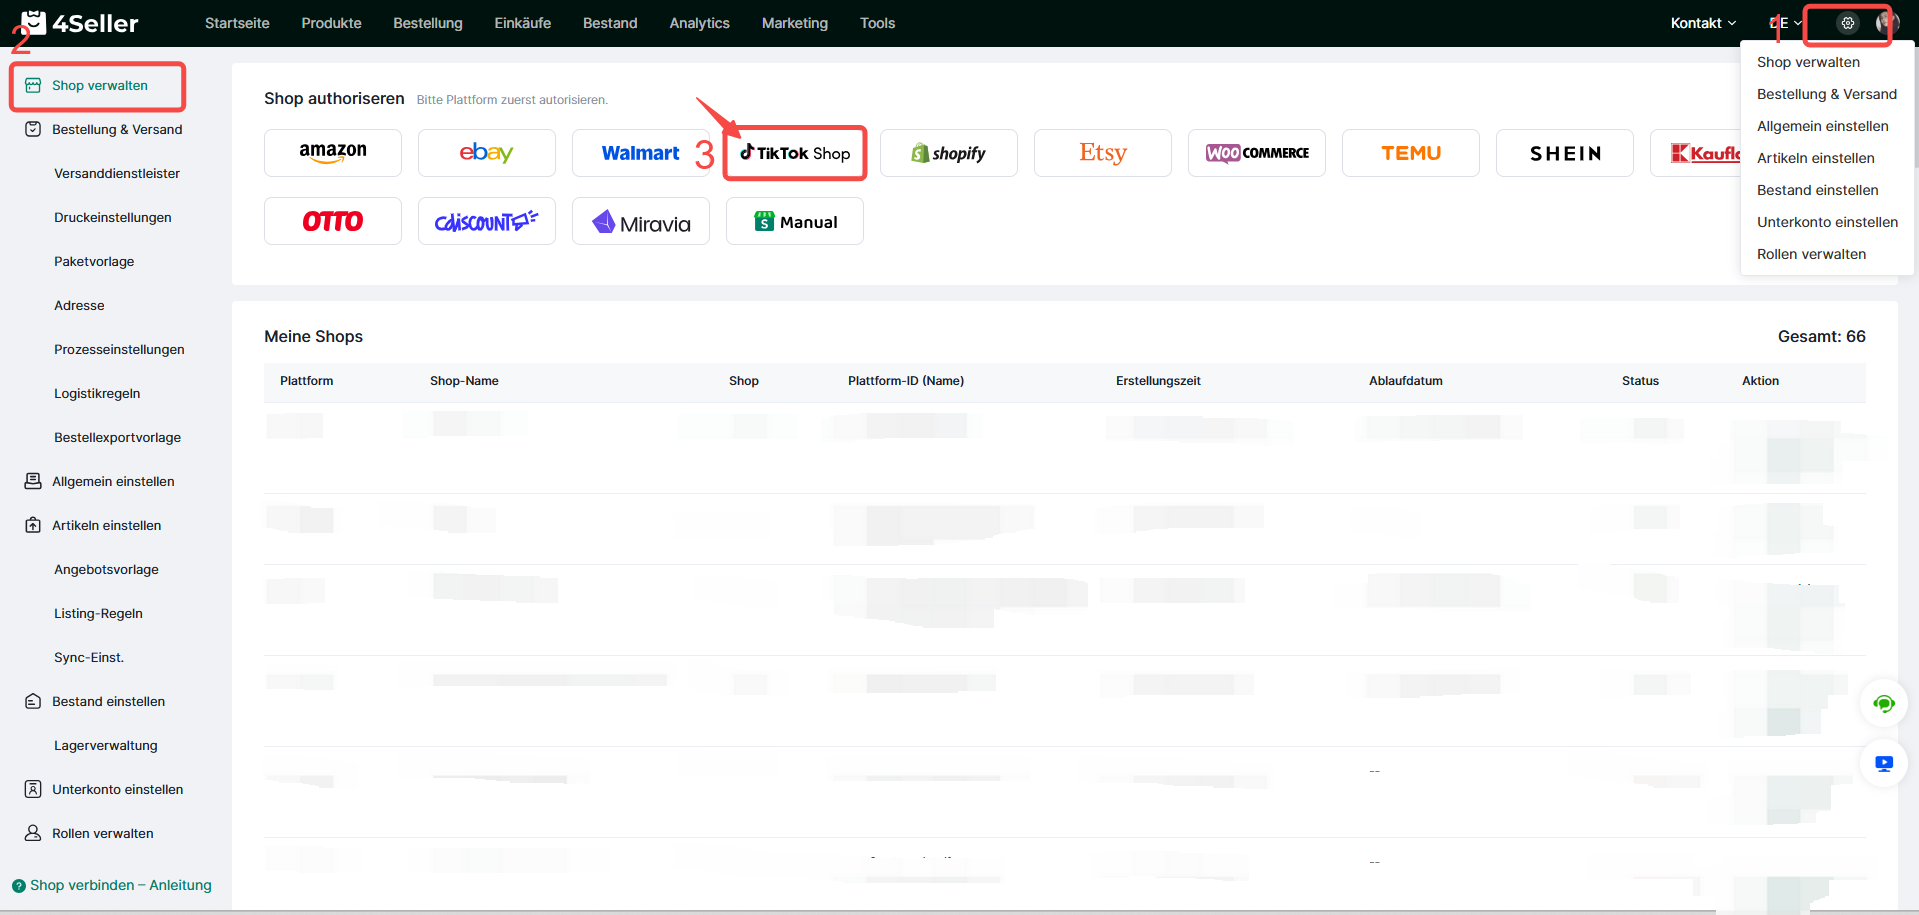Click the 4Seller logo
This screenshot has height=915, width=1919.
[82, 22]
